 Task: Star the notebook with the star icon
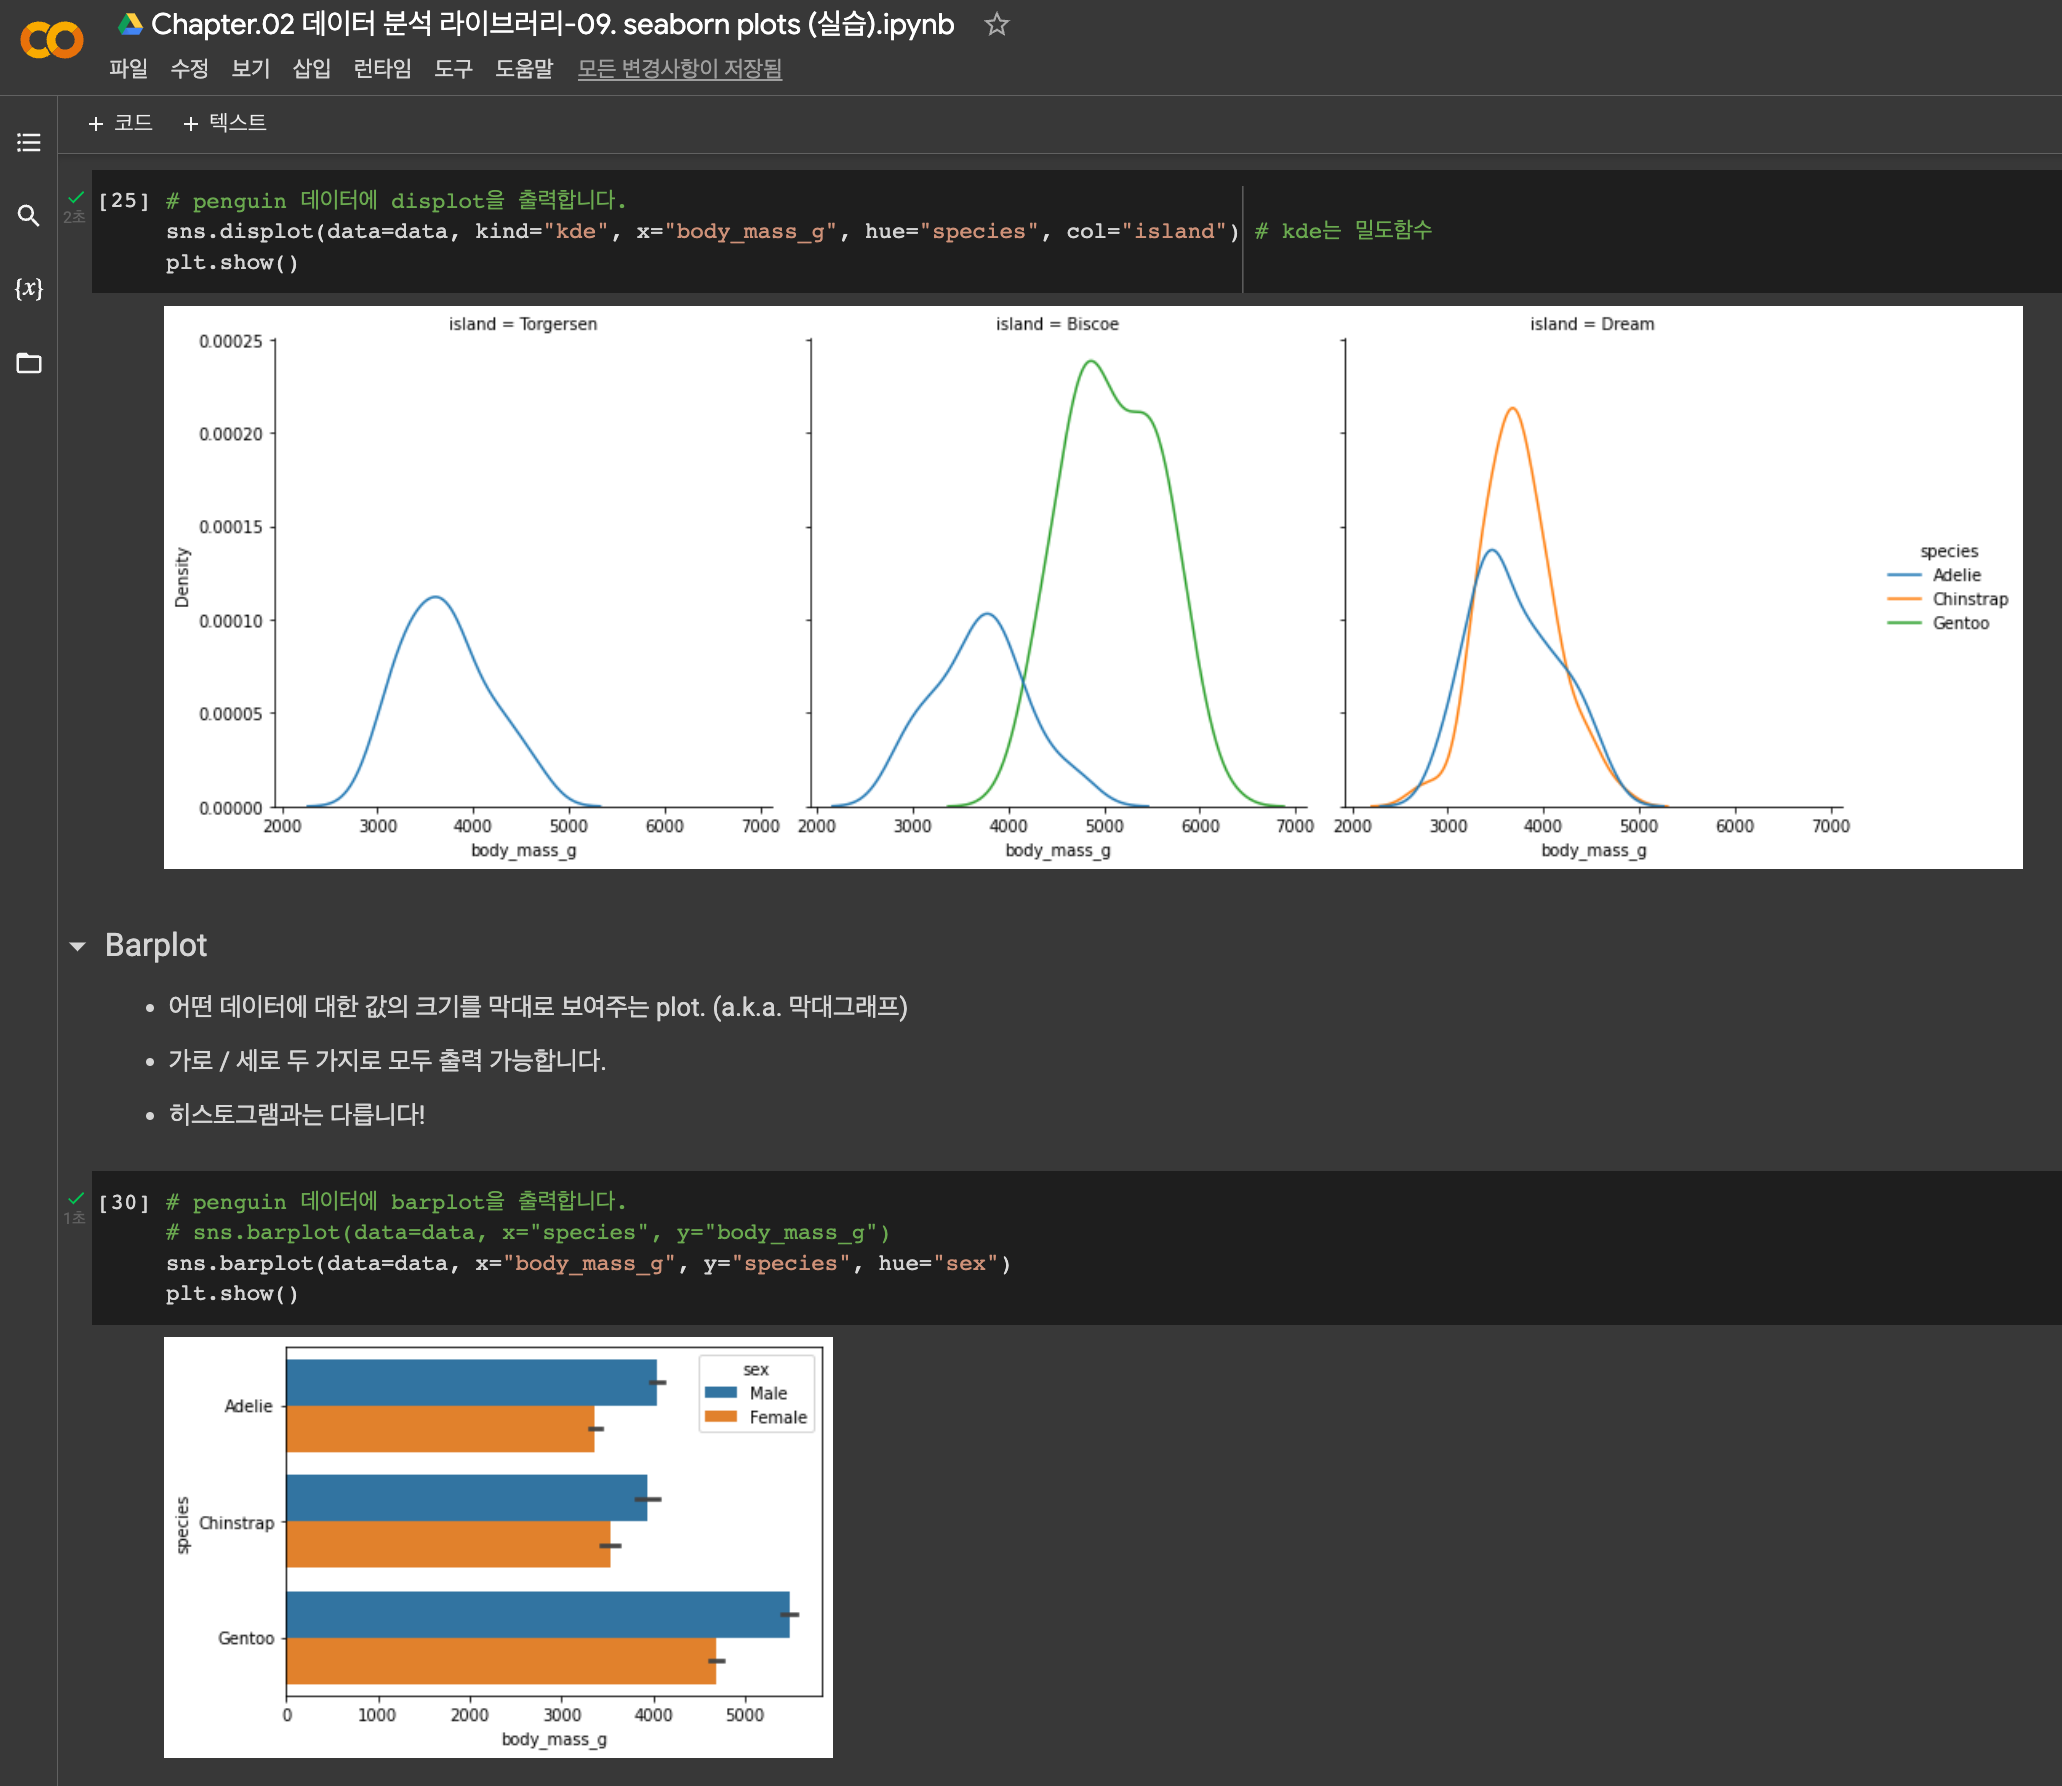(996, 24)
